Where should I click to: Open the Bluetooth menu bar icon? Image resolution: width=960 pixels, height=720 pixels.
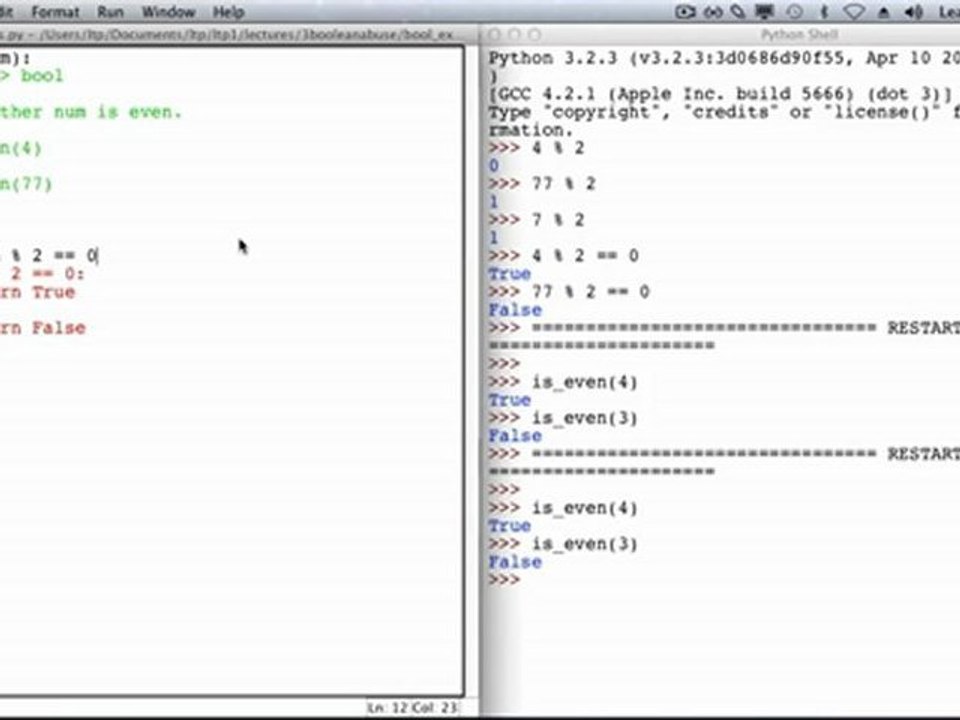click(824, 12)
